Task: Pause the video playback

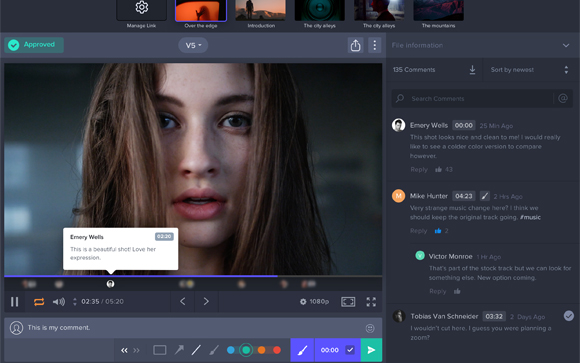Action: (14, 302)
